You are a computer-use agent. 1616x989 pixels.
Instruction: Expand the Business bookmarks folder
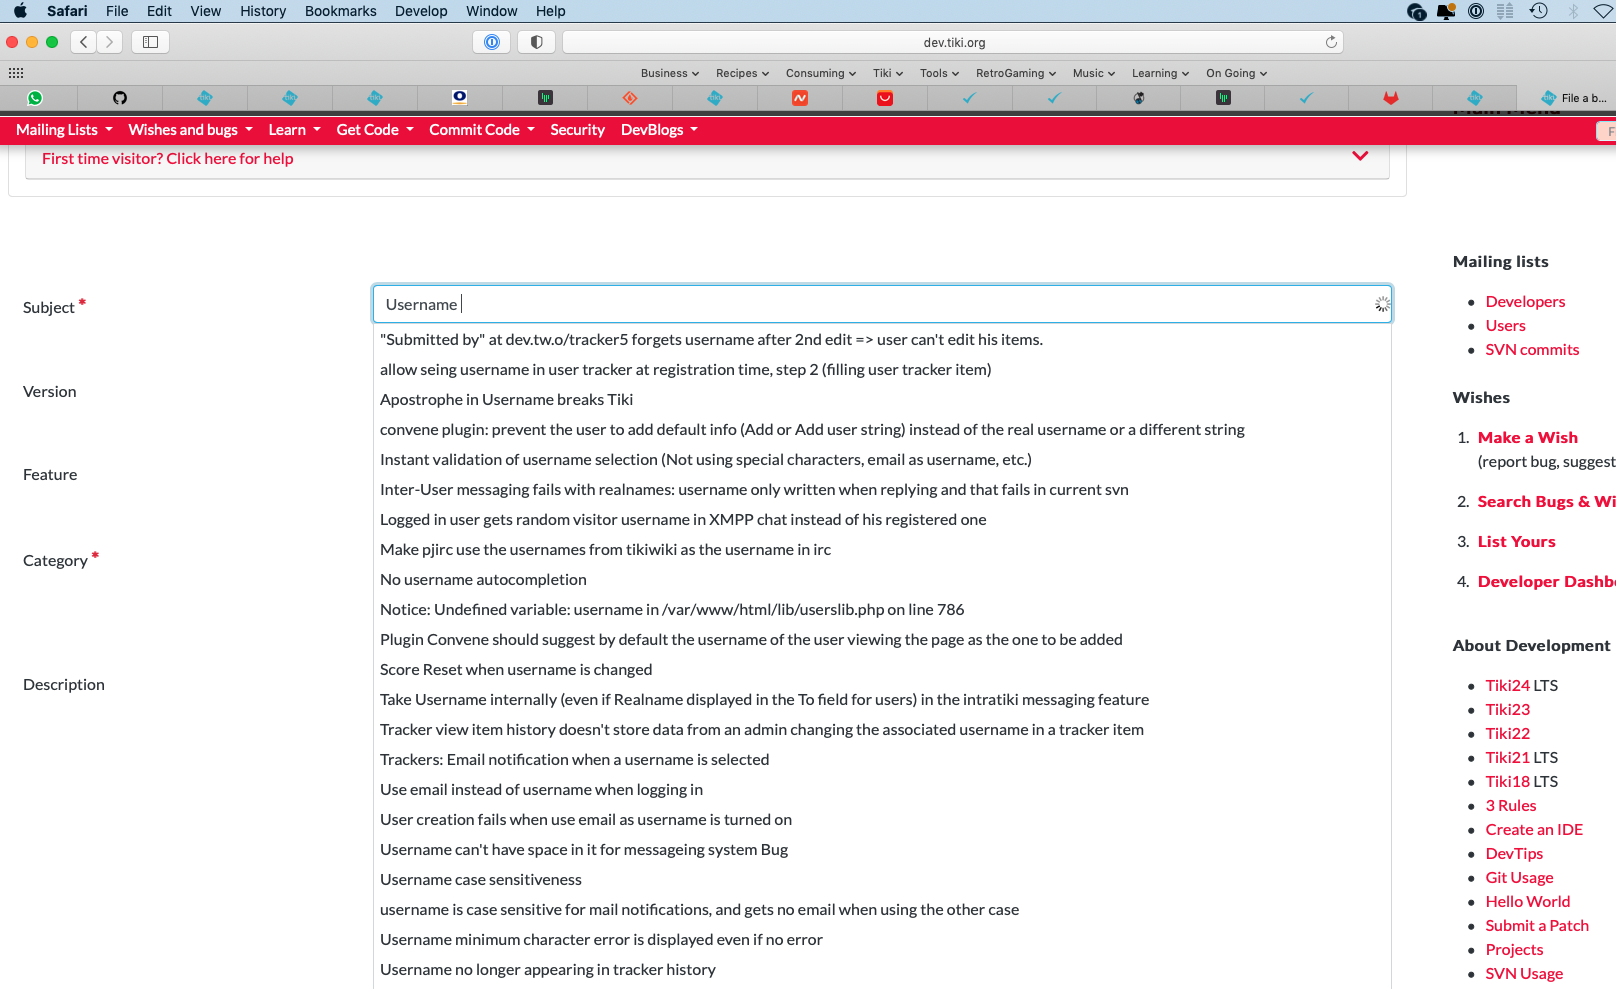pyautogui.click(x=670, y=73)
